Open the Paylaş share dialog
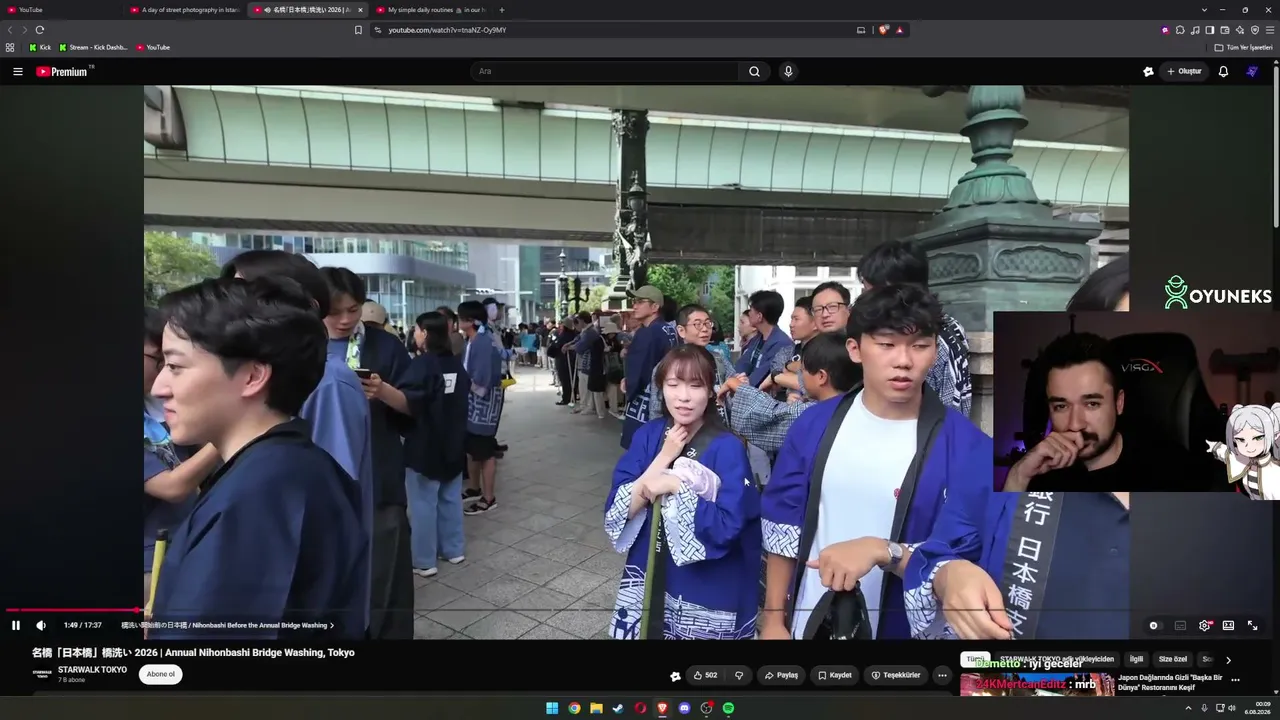Image resolution: width=1280 pixels, height=720 pixels. tap(781, 675)
